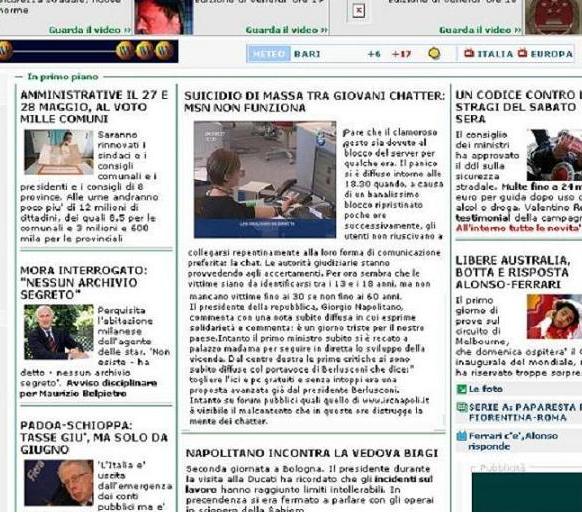Click the sunny weather icon for Bari
The height and width of the screenshot is (514, 582).
[x=434, y=53]
